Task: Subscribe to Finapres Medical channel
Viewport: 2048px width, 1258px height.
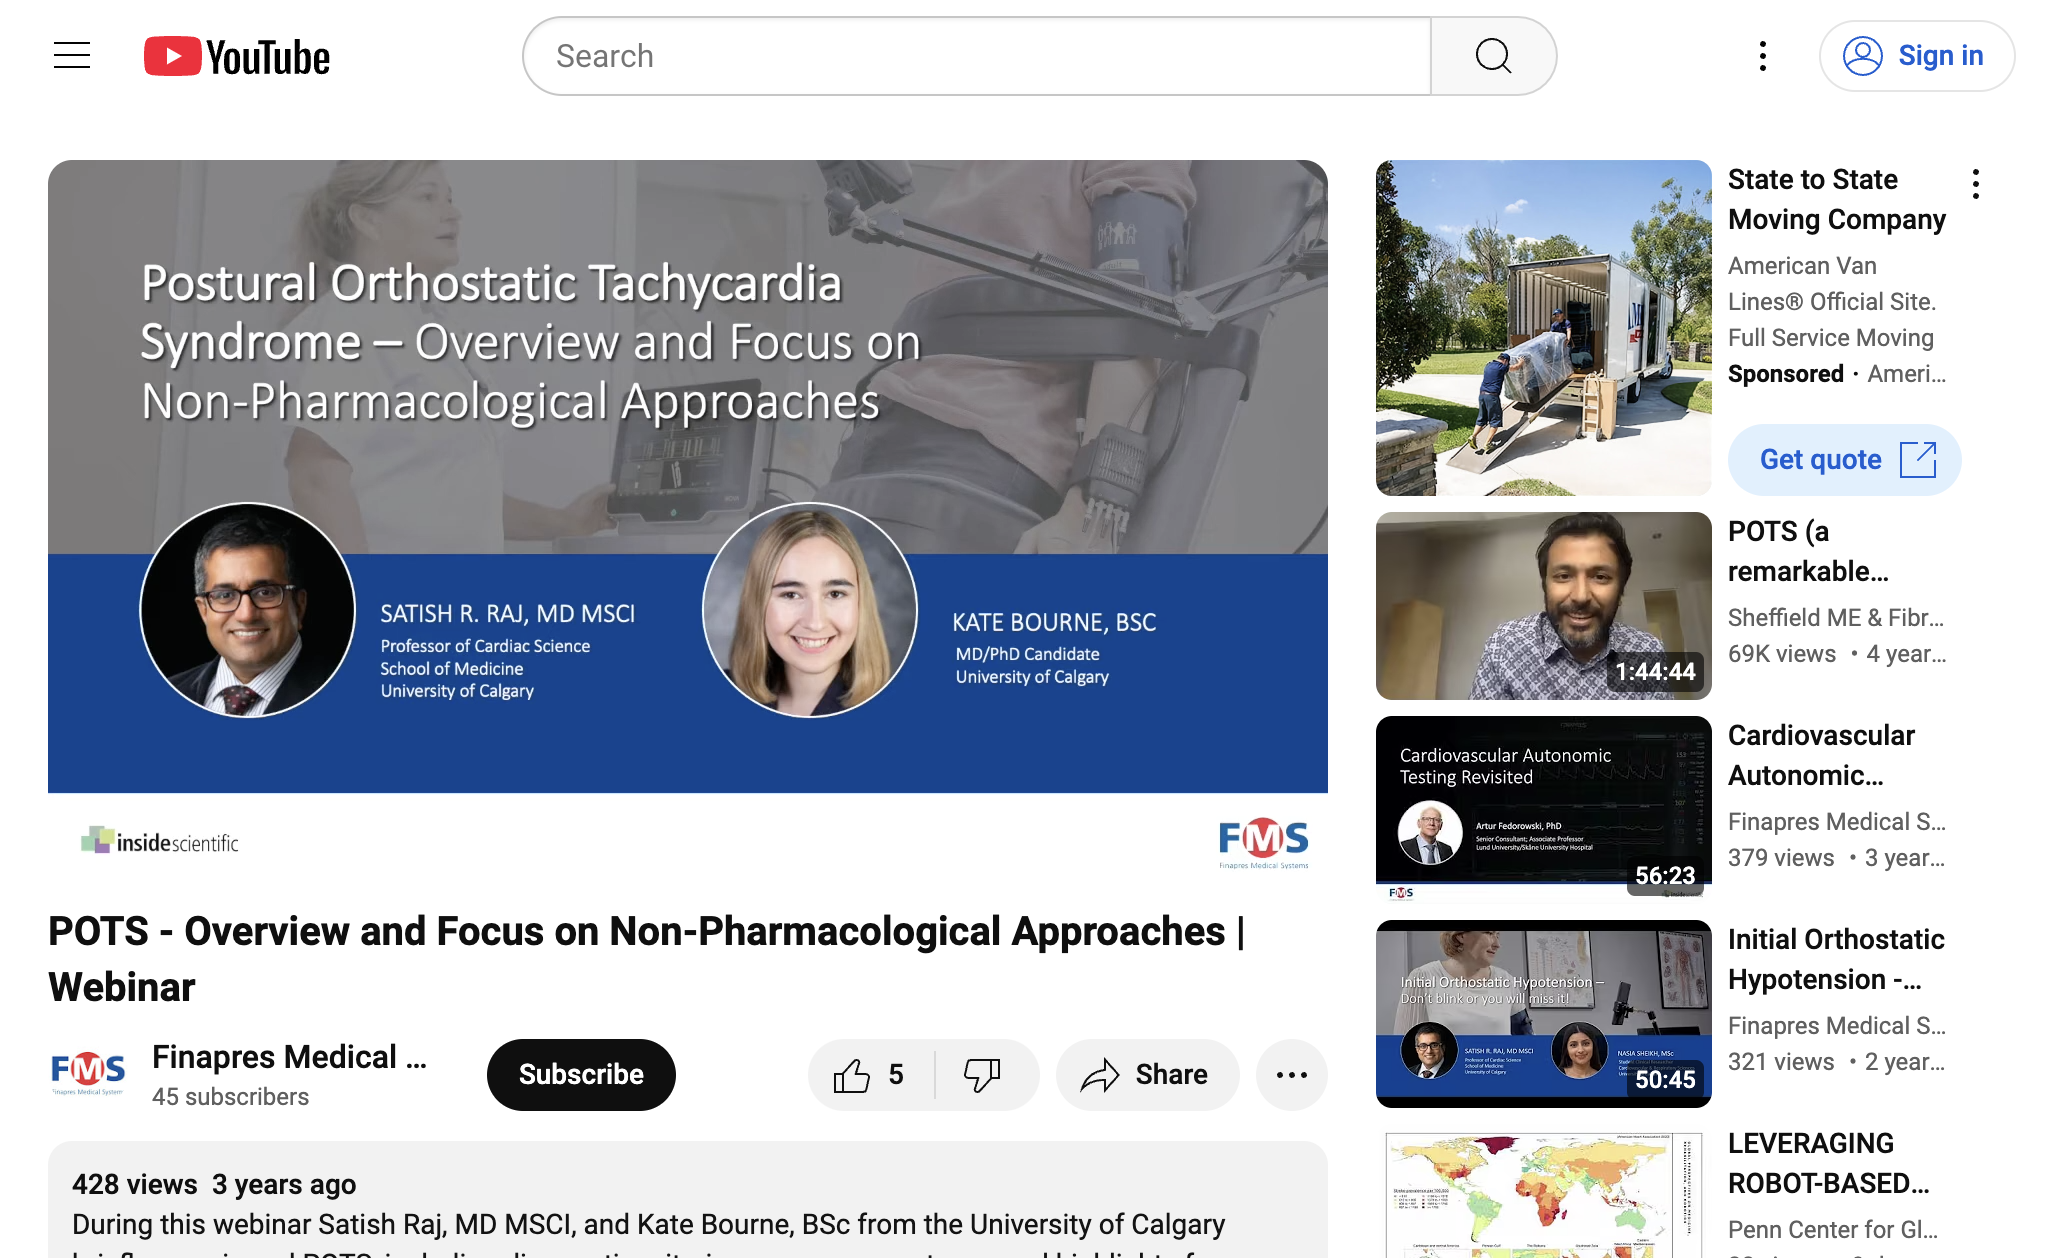Action: (x=581, y=1075)
